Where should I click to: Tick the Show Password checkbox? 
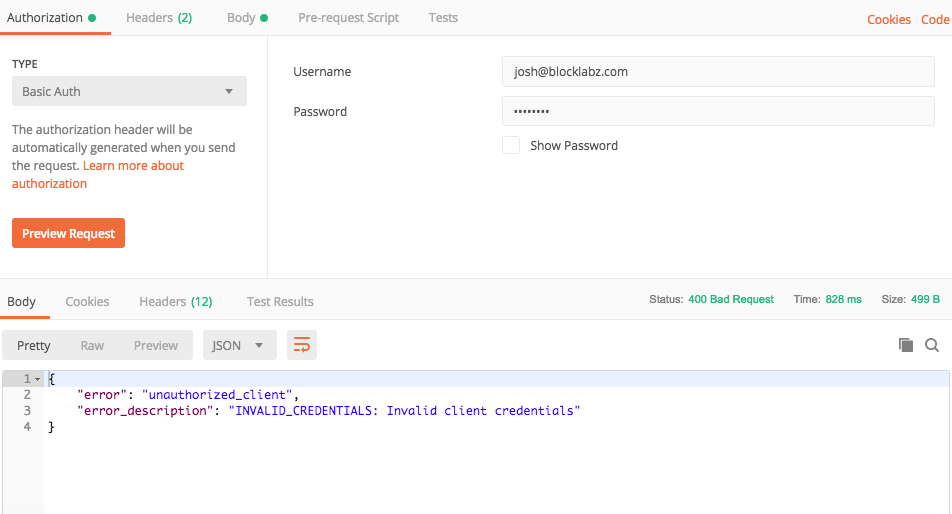click(x=511, y=145)
